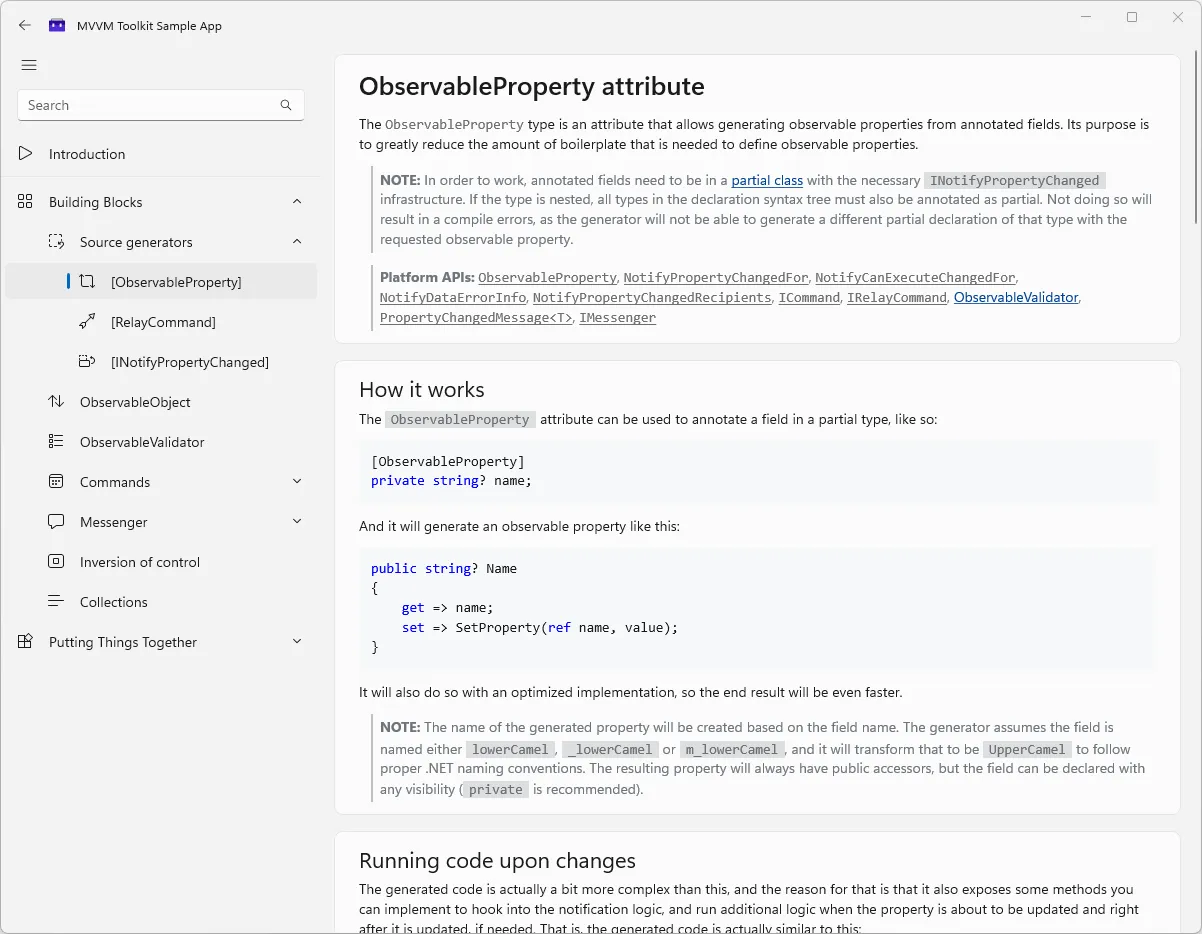Click the Running code upon changes heading
Screen dimensions: 1202x934
pos(497,861)
